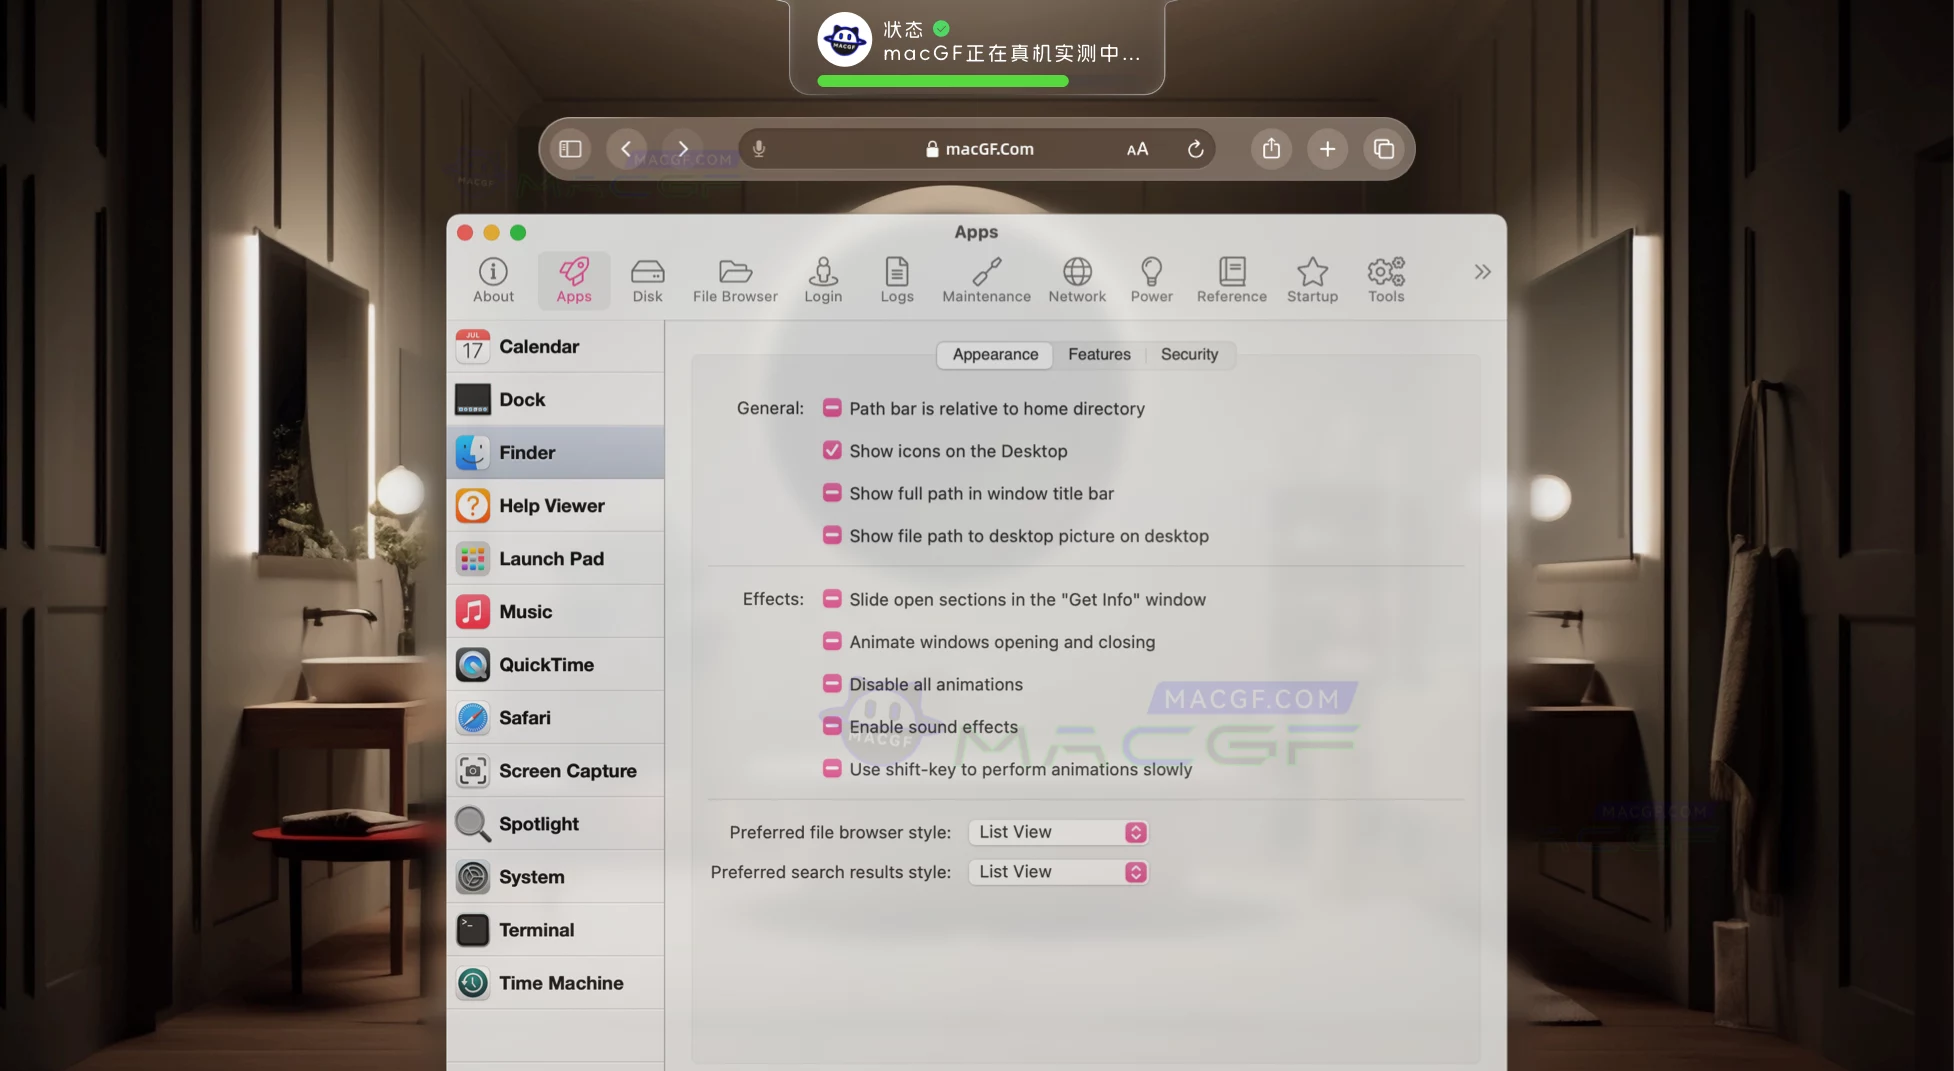This screenshot has height=1071, width=1954.
Task: Enable 'Show full path in window title bar'
Action: 832,493
